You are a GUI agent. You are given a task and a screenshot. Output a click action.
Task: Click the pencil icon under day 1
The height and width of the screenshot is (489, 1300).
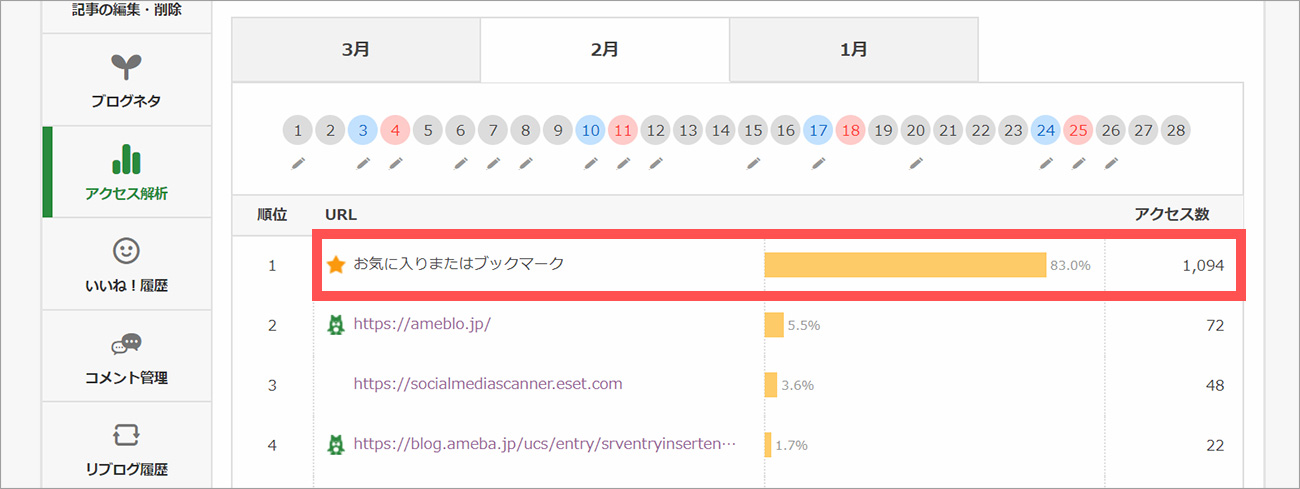(x=298, y=162)
